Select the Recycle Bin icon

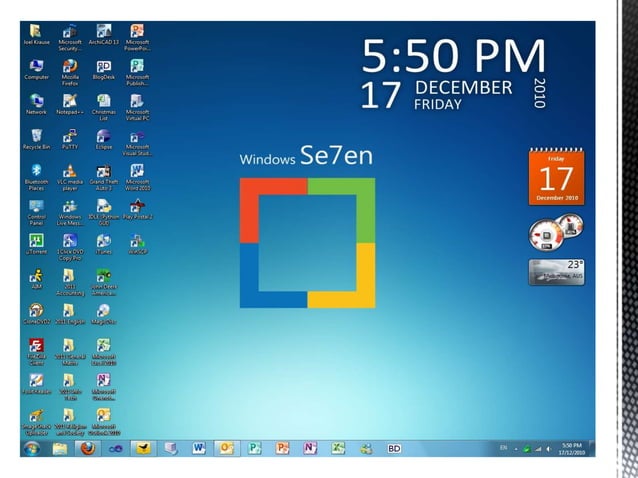[x=36, y=140]
